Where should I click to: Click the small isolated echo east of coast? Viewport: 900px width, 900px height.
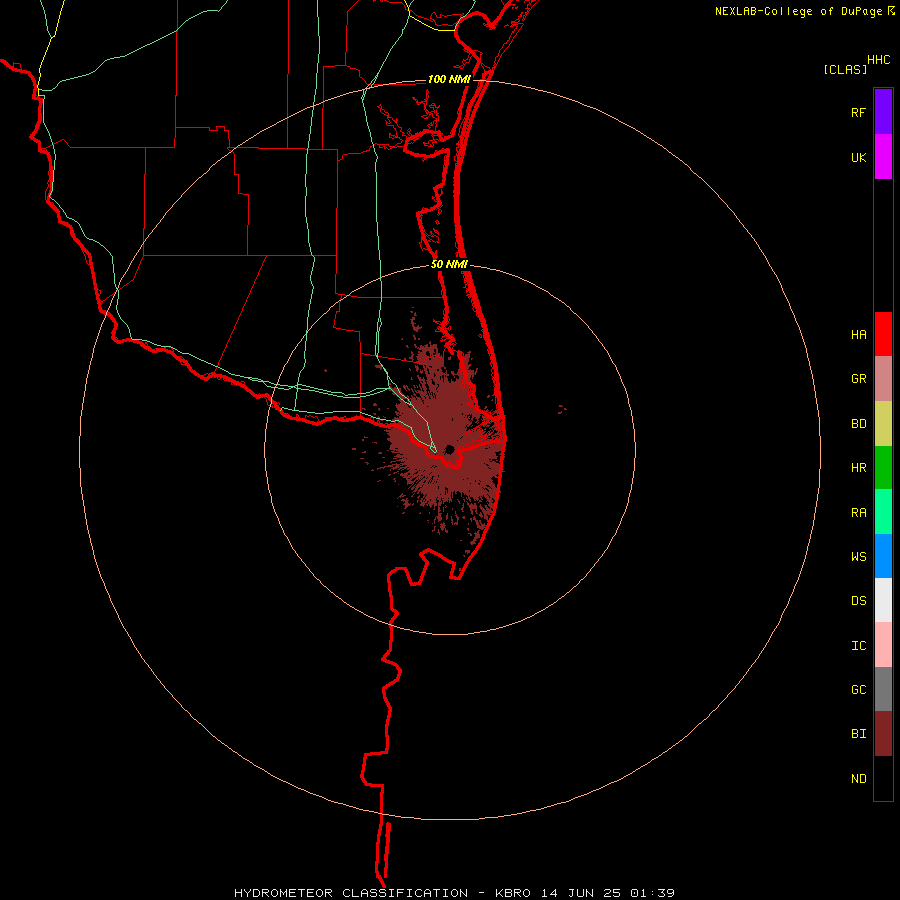tap(562, 409)
